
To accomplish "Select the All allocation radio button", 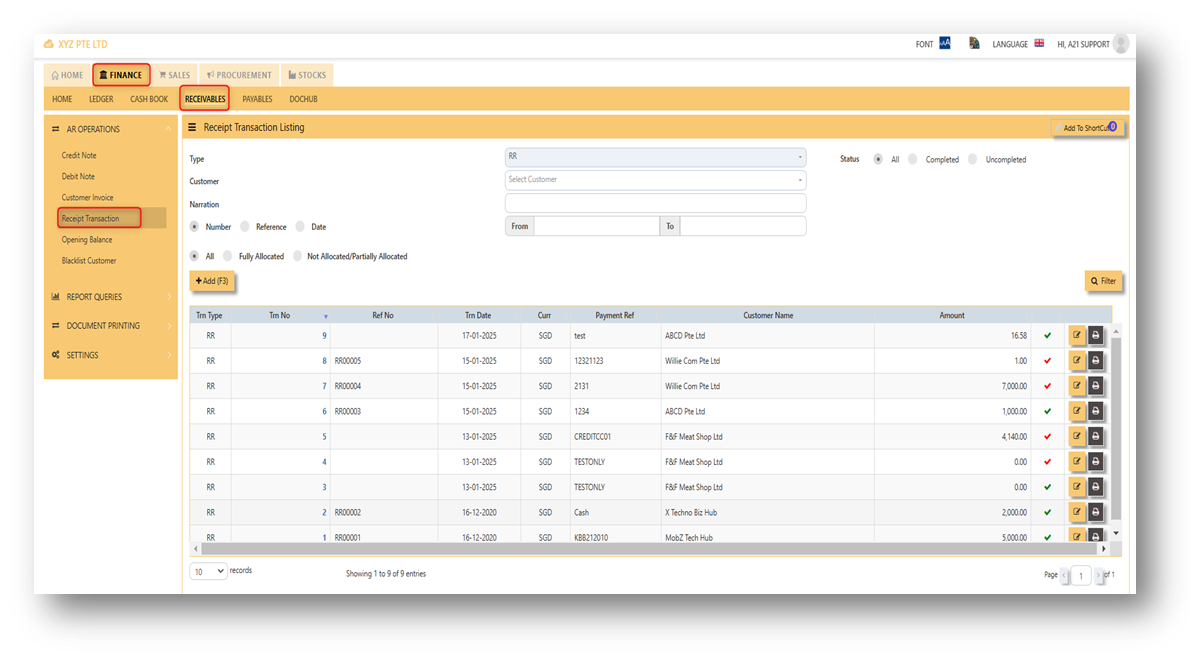I will (x=194, y=256).
